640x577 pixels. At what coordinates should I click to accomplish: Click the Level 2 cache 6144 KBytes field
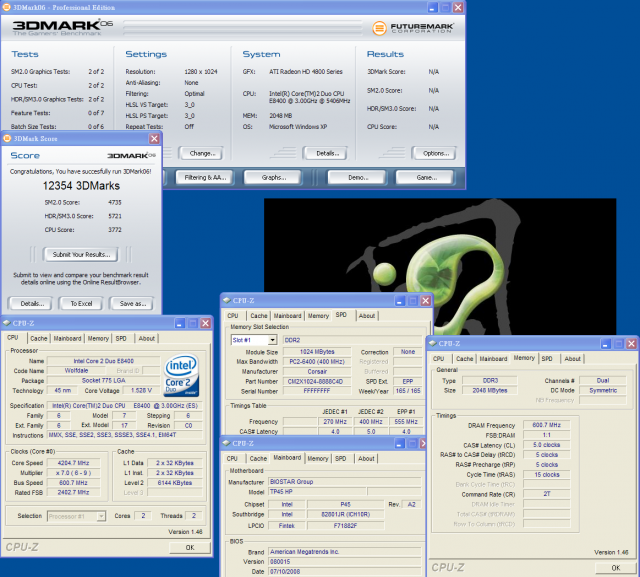coord(175,483)
